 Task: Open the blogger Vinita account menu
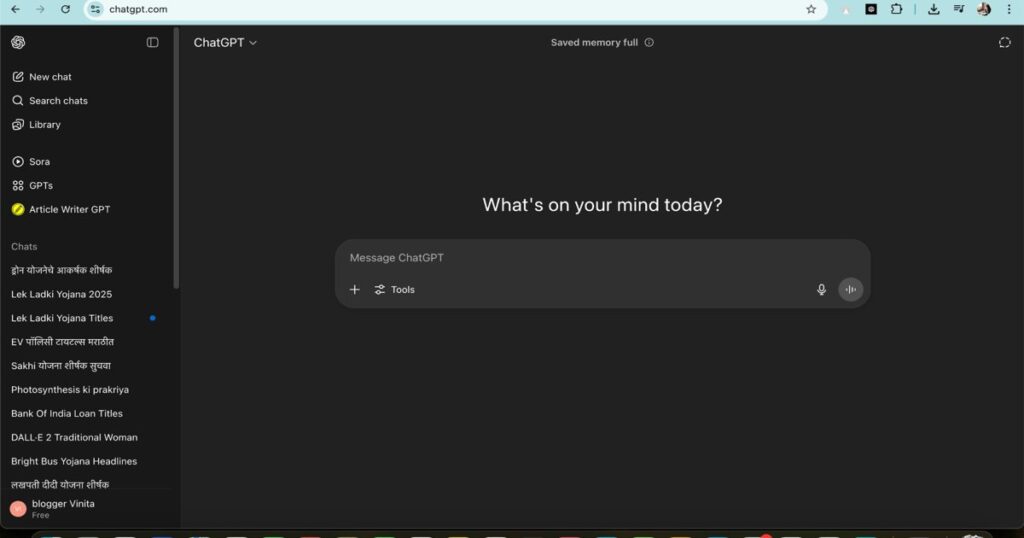coord(86,509)
